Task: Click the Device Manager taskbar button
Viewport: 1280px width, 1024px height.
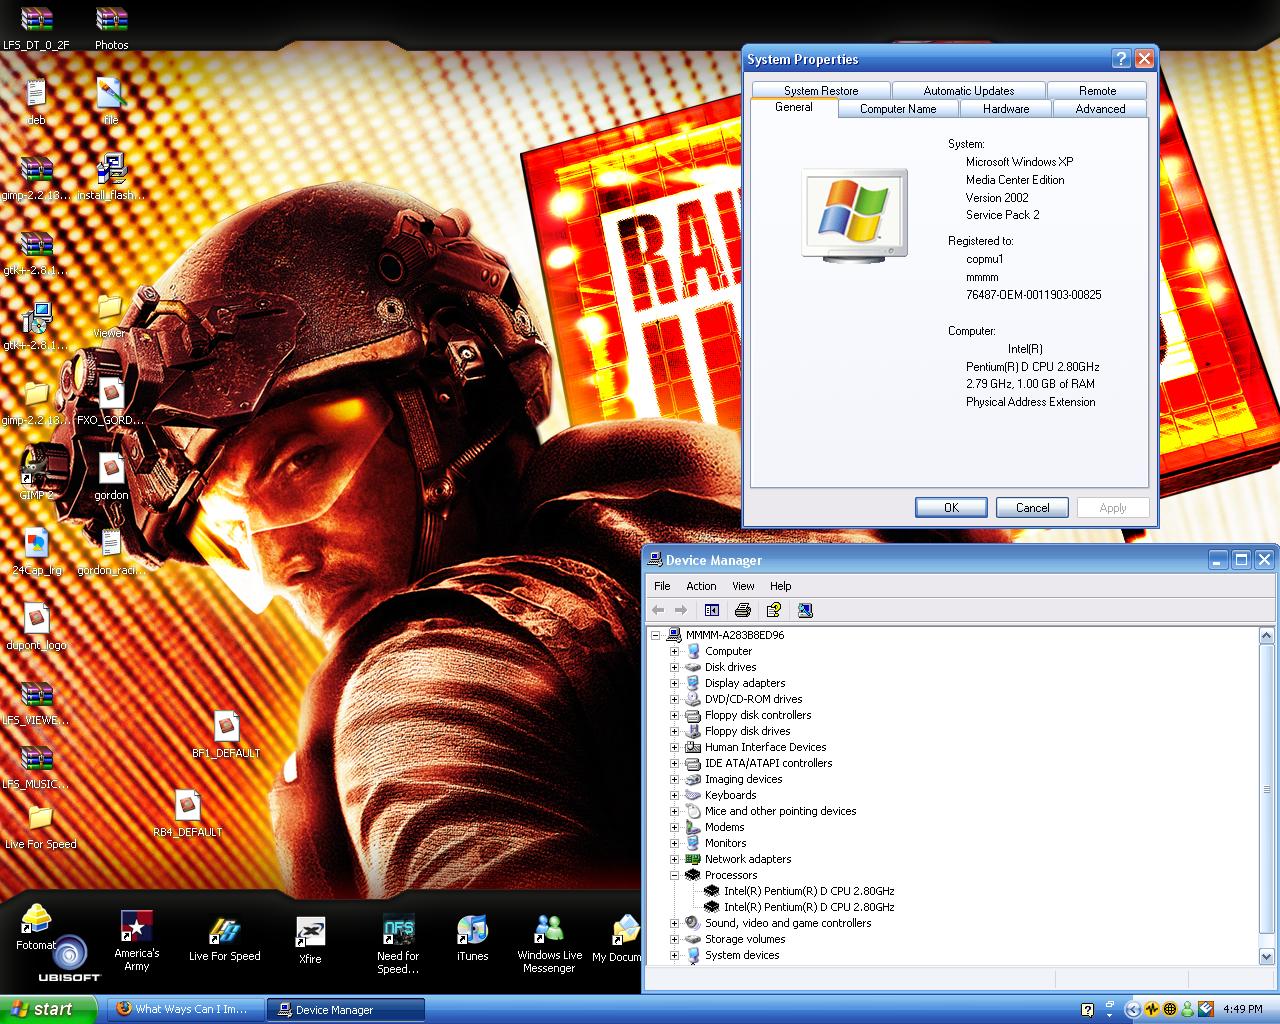Action: (345, 1009)
